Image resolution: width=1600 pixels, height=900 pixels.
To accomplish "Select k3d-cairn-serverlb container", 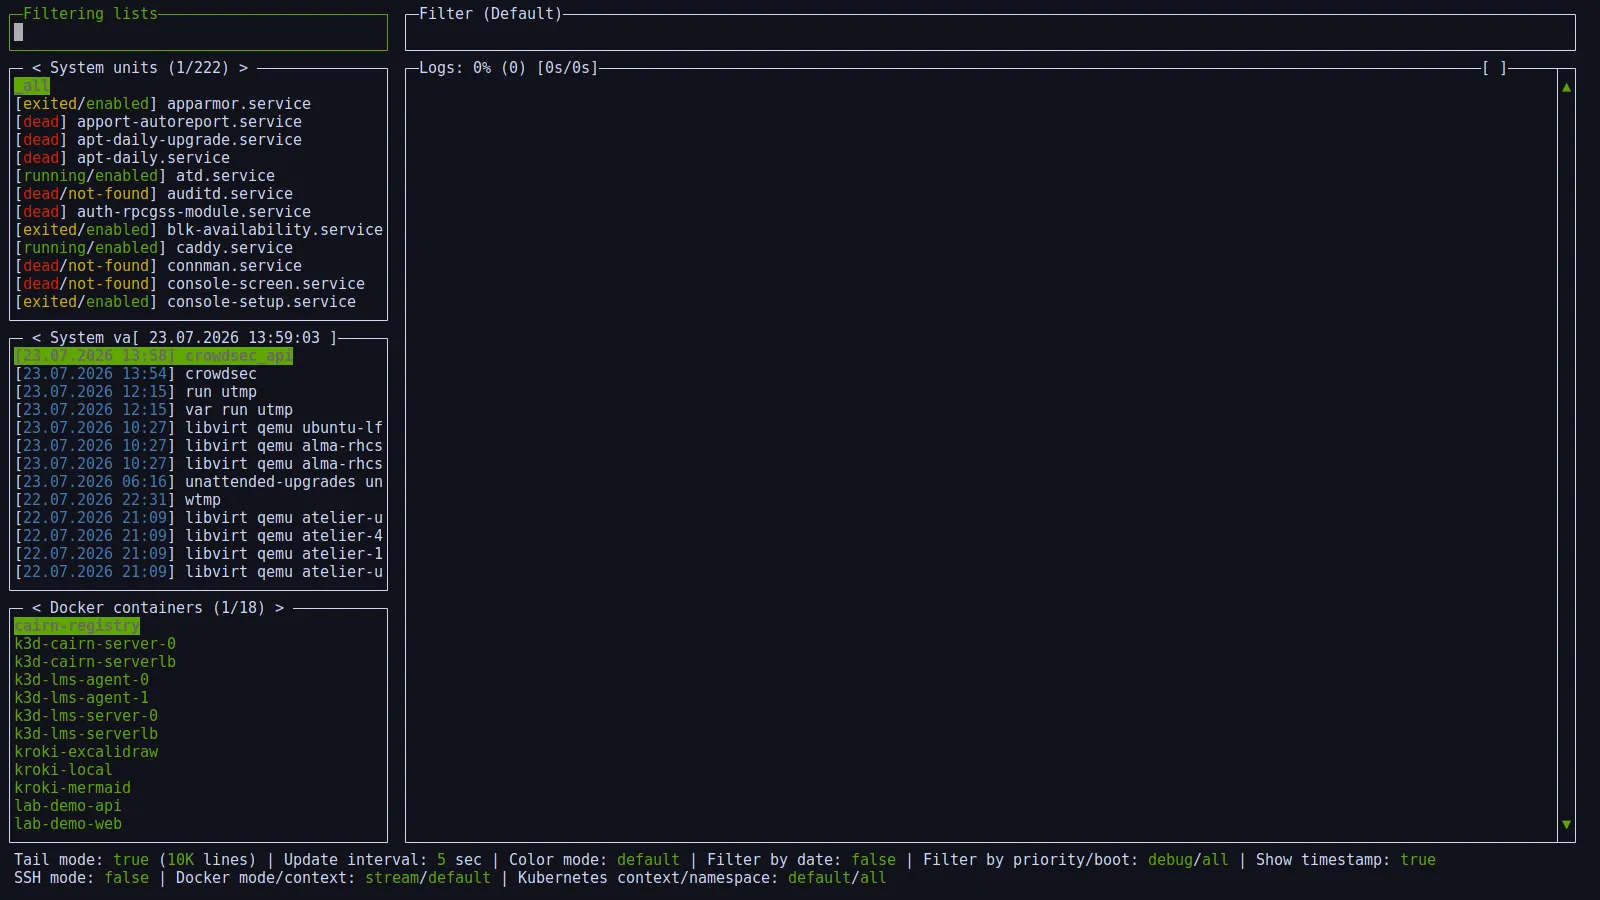I will (x=95, y=662).
